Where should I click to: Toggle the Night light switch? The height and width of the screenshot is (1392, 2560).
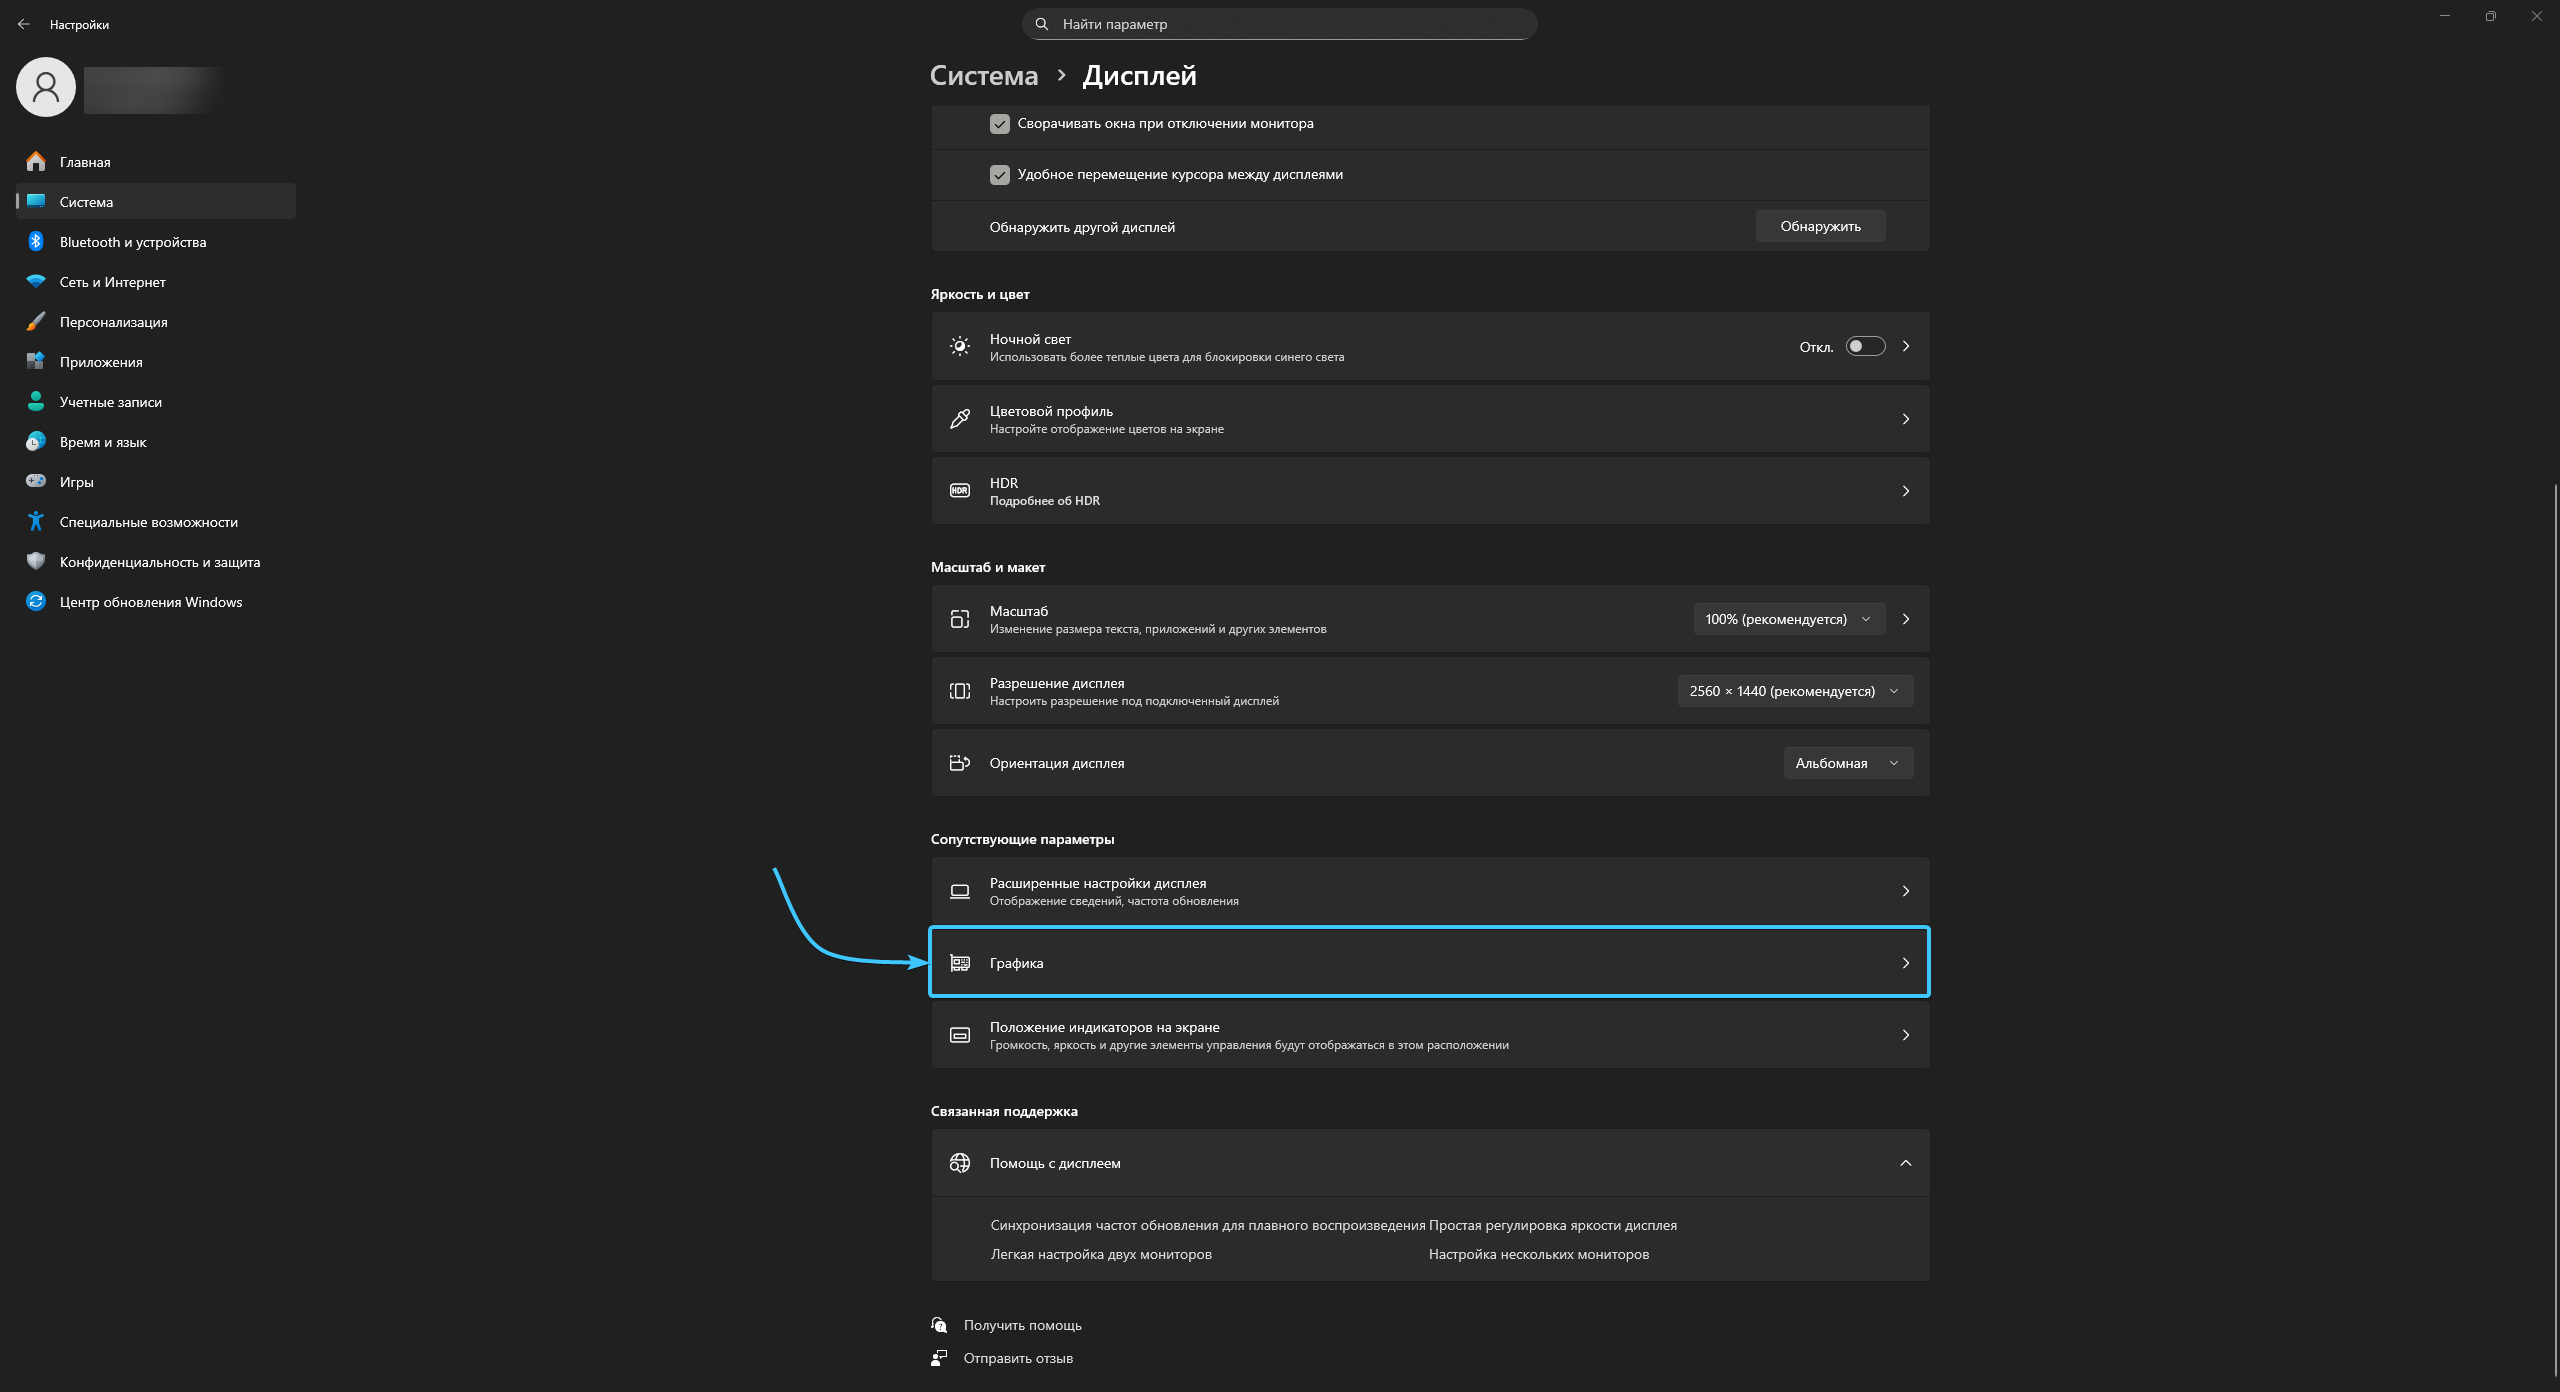[1865, 347]
